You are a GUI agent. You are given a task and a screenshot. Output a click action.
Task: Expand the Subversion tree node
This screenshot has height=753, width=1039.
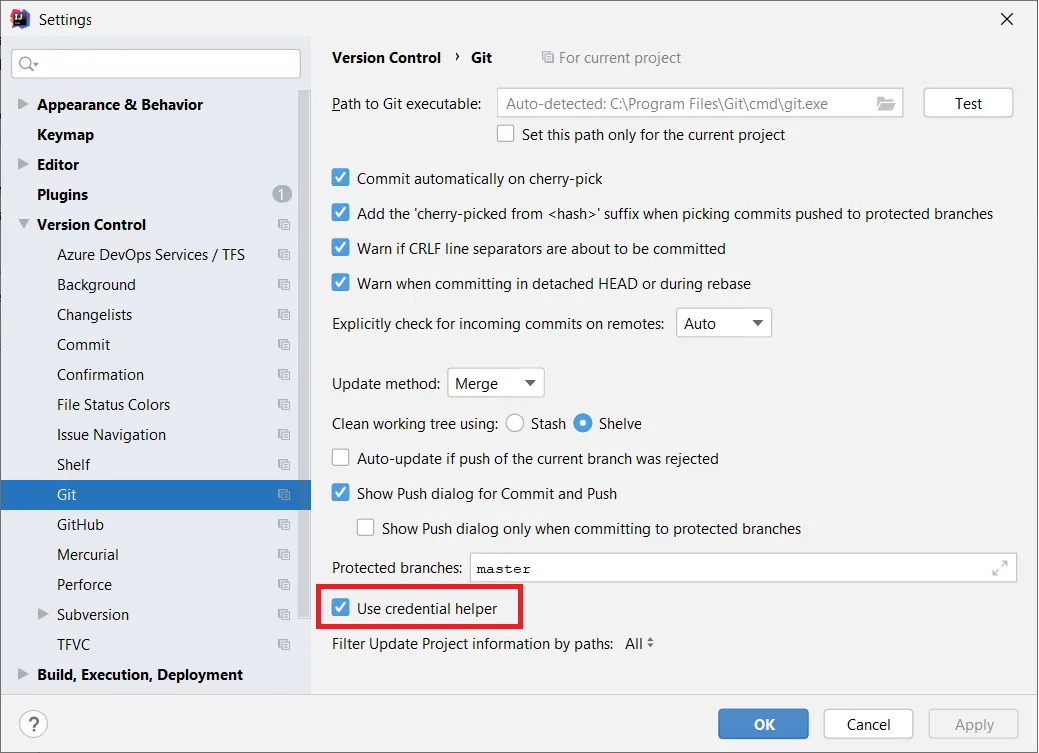pos(43,614)
